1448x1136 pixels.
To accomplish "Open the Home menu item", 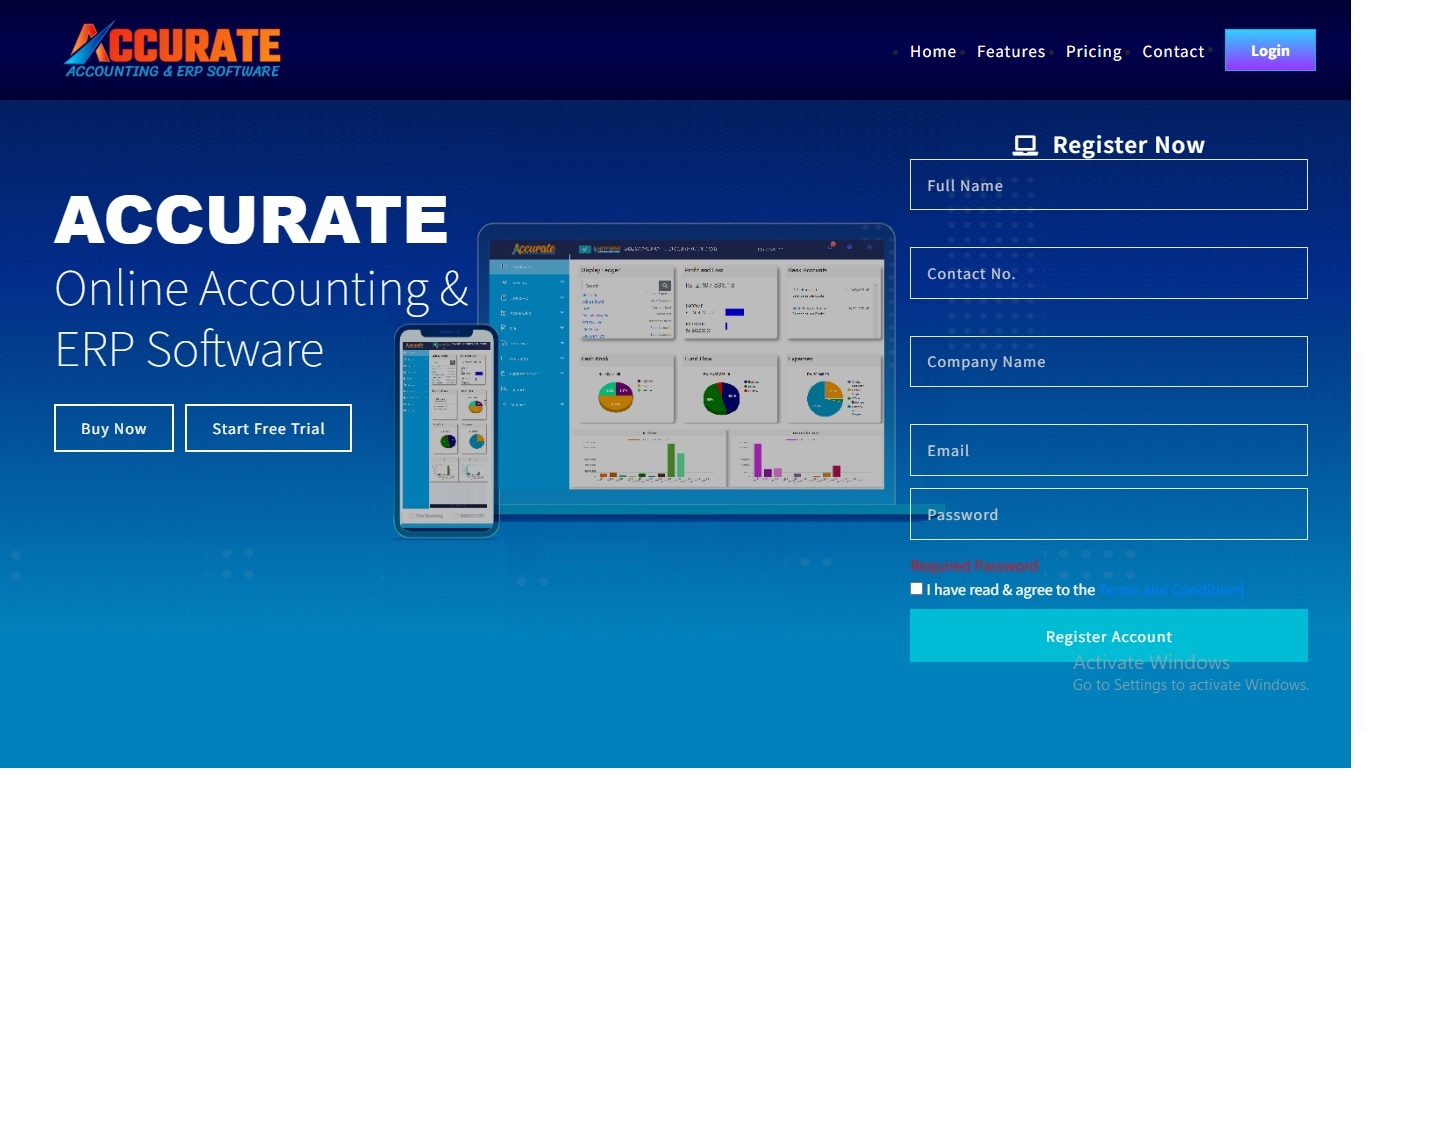I will pyautogui.click(x=933, y=52).
